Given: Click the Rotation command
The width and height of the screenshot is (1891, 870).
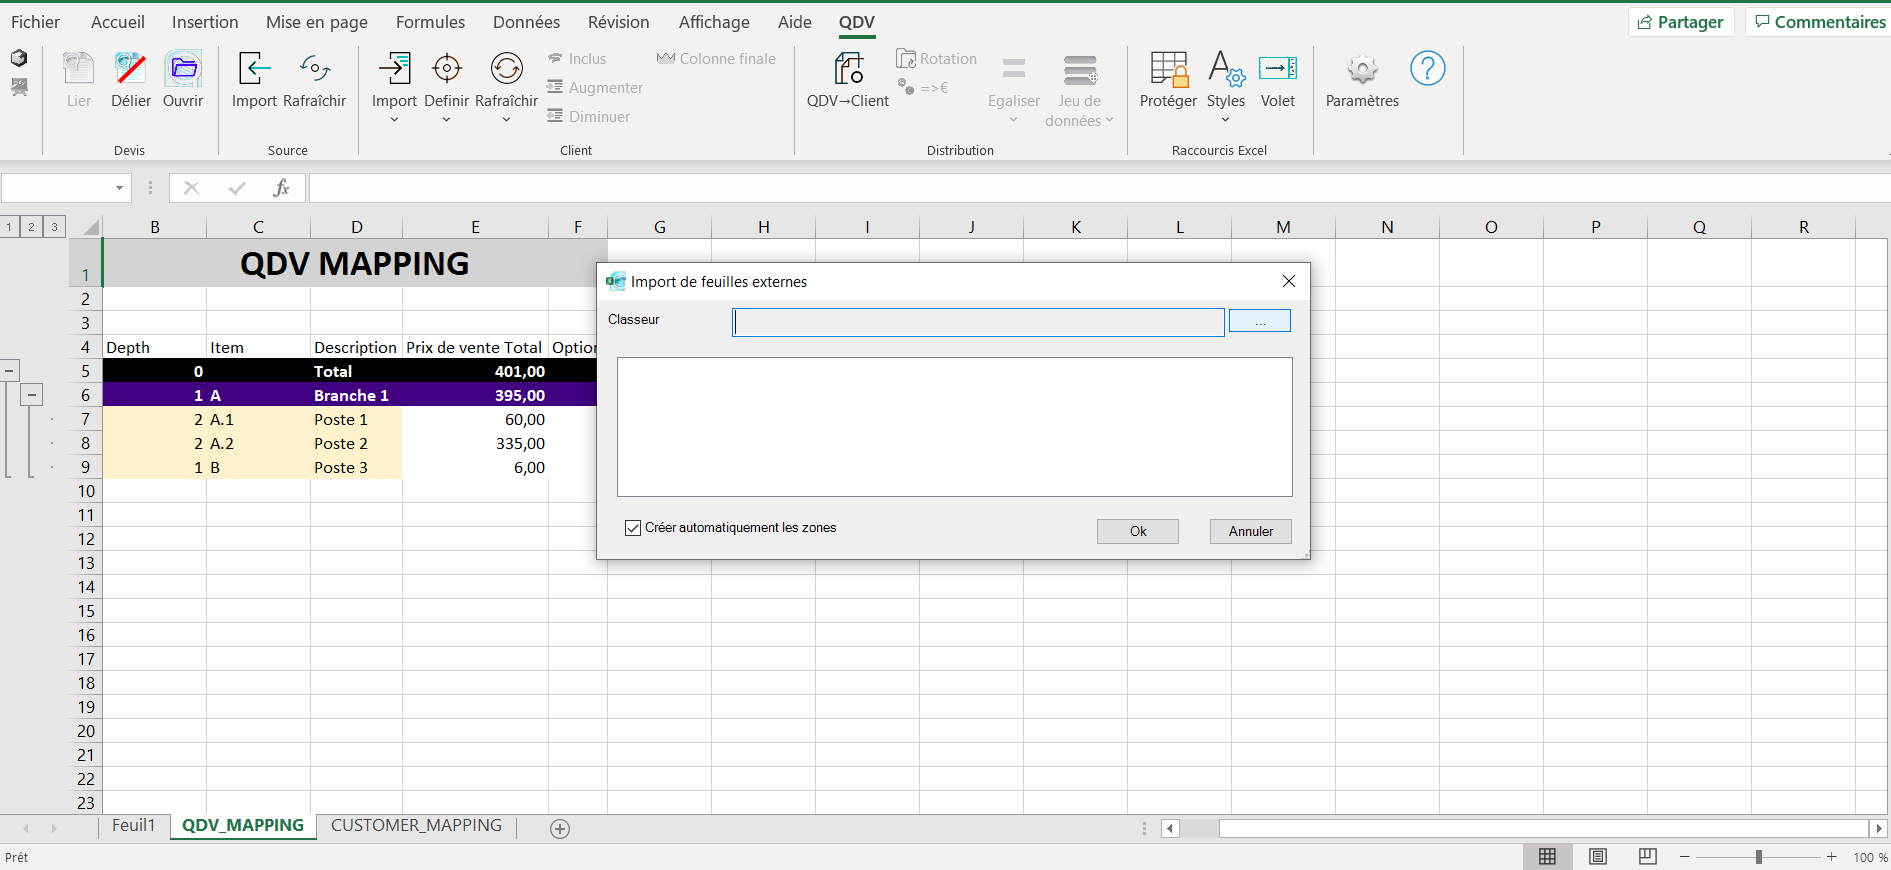Looking at the screenshot, I should pyautogui.click(x=937, y=59).
